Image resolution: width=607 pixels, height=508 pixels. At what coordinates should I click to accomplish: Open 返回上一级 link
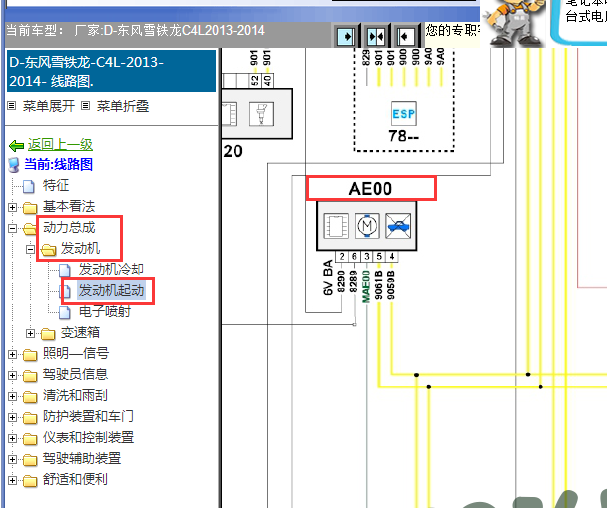click(x=60, y=145)
